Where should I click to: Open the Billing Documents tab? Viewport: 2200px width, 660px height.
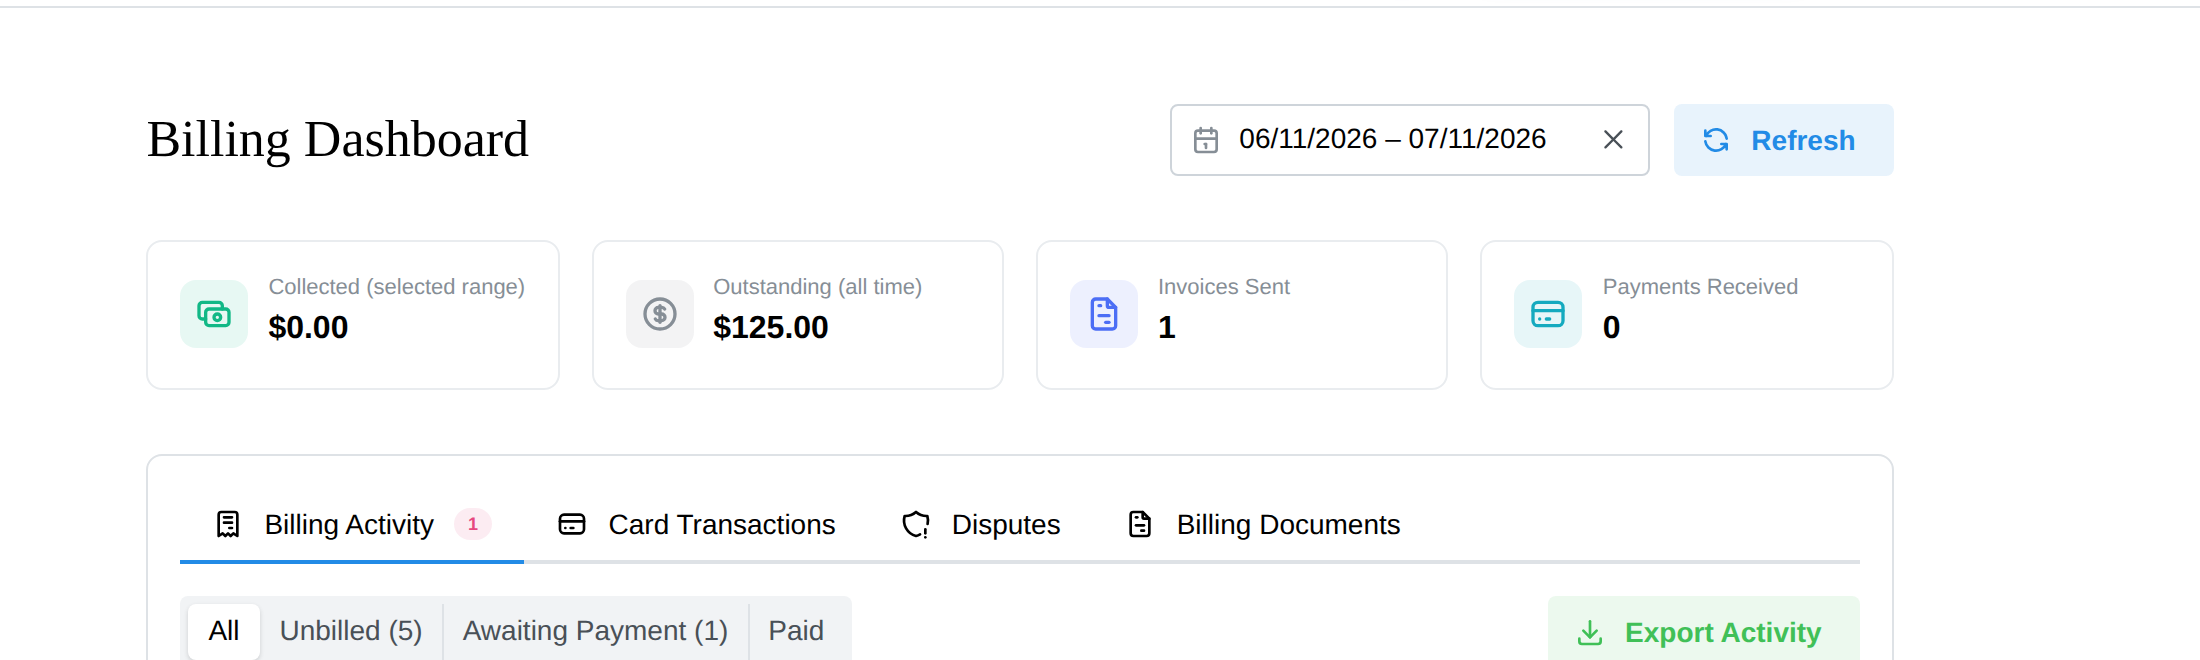point(1264,525)
